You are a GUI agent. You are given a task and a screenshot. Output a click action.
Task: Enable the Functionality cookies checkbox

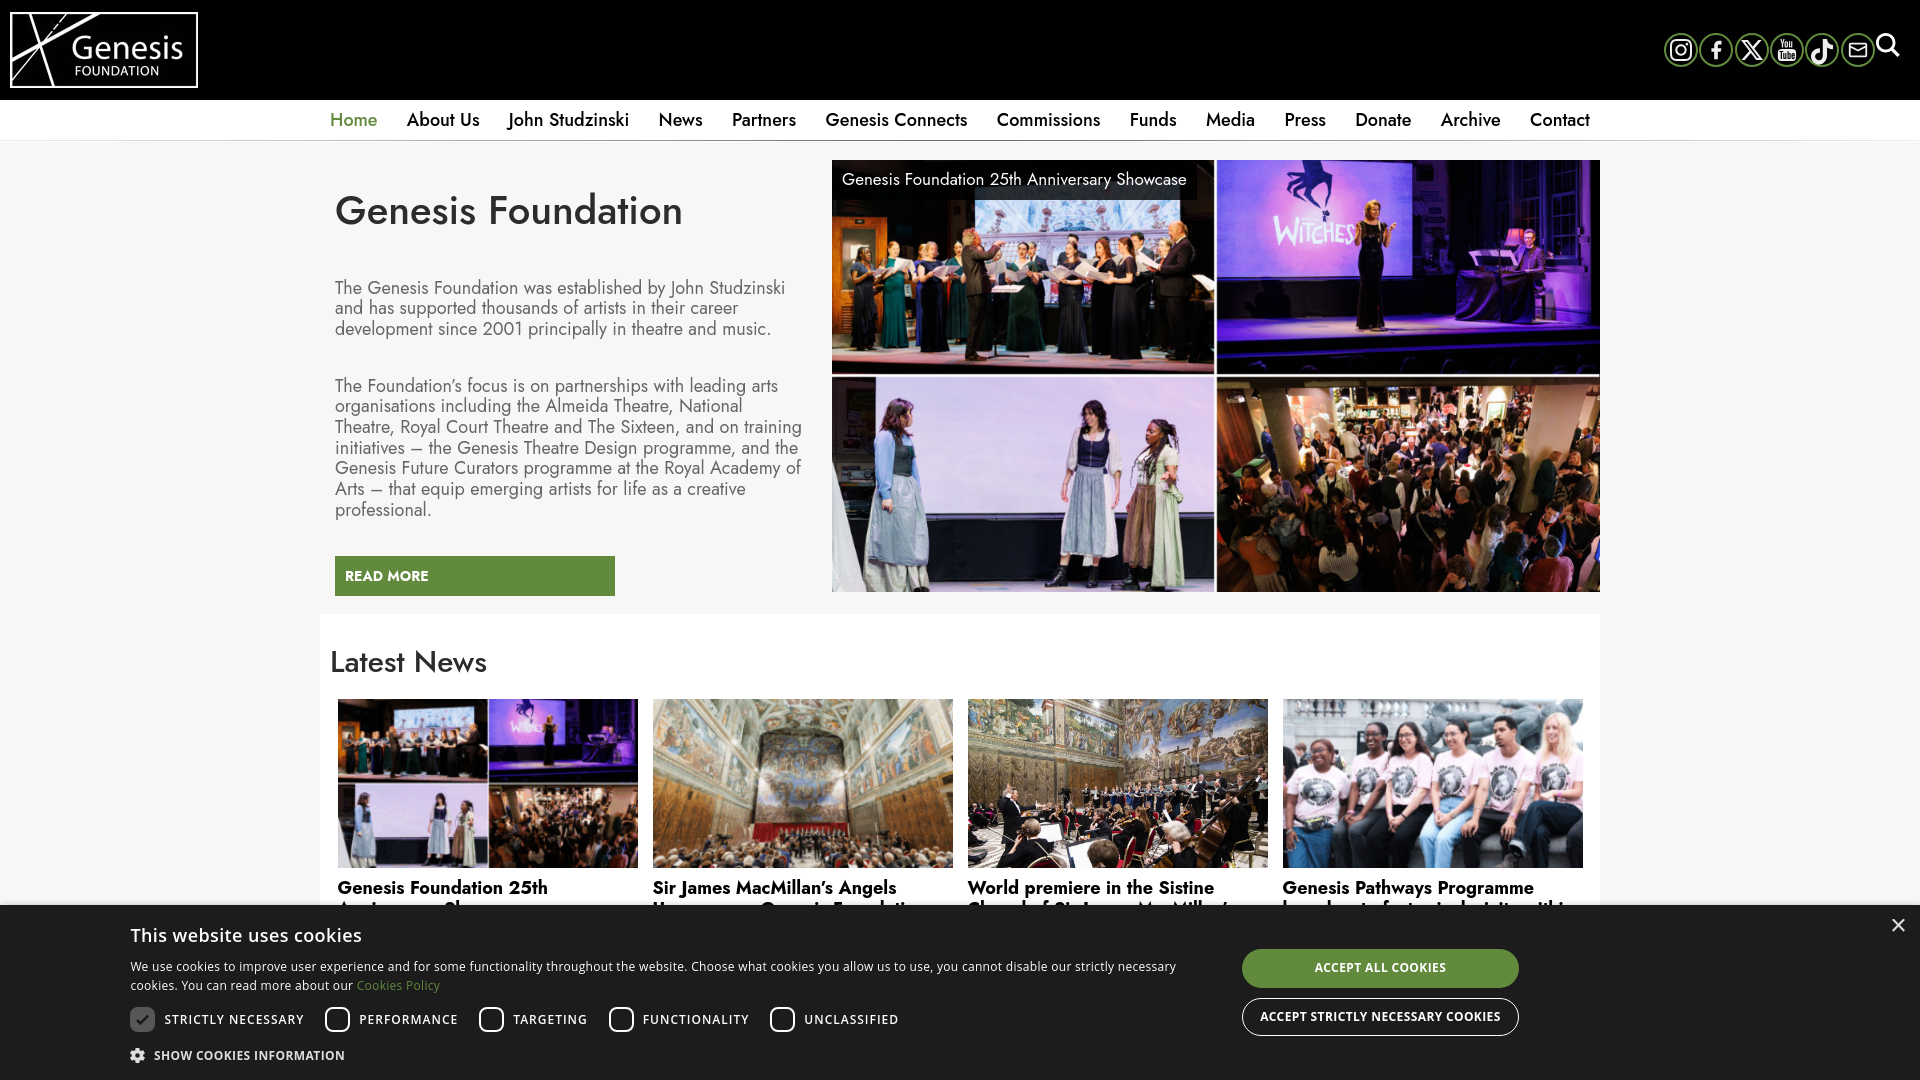pyautogui.click(x=621, y=1019)
